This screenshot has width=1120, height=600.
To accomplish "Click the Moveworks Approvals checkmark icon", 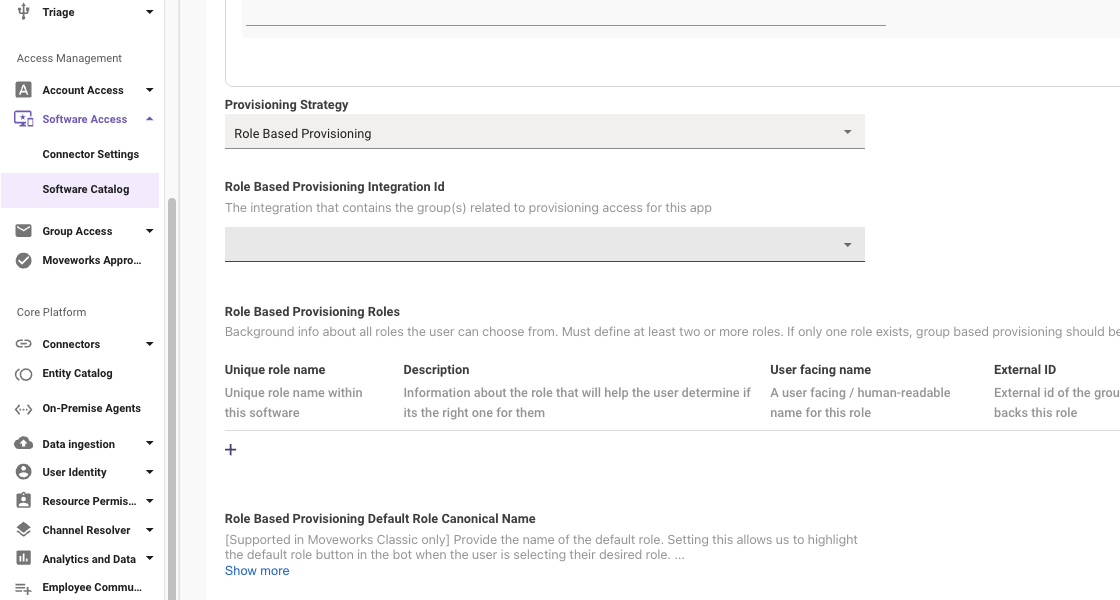I will [24, 261].
